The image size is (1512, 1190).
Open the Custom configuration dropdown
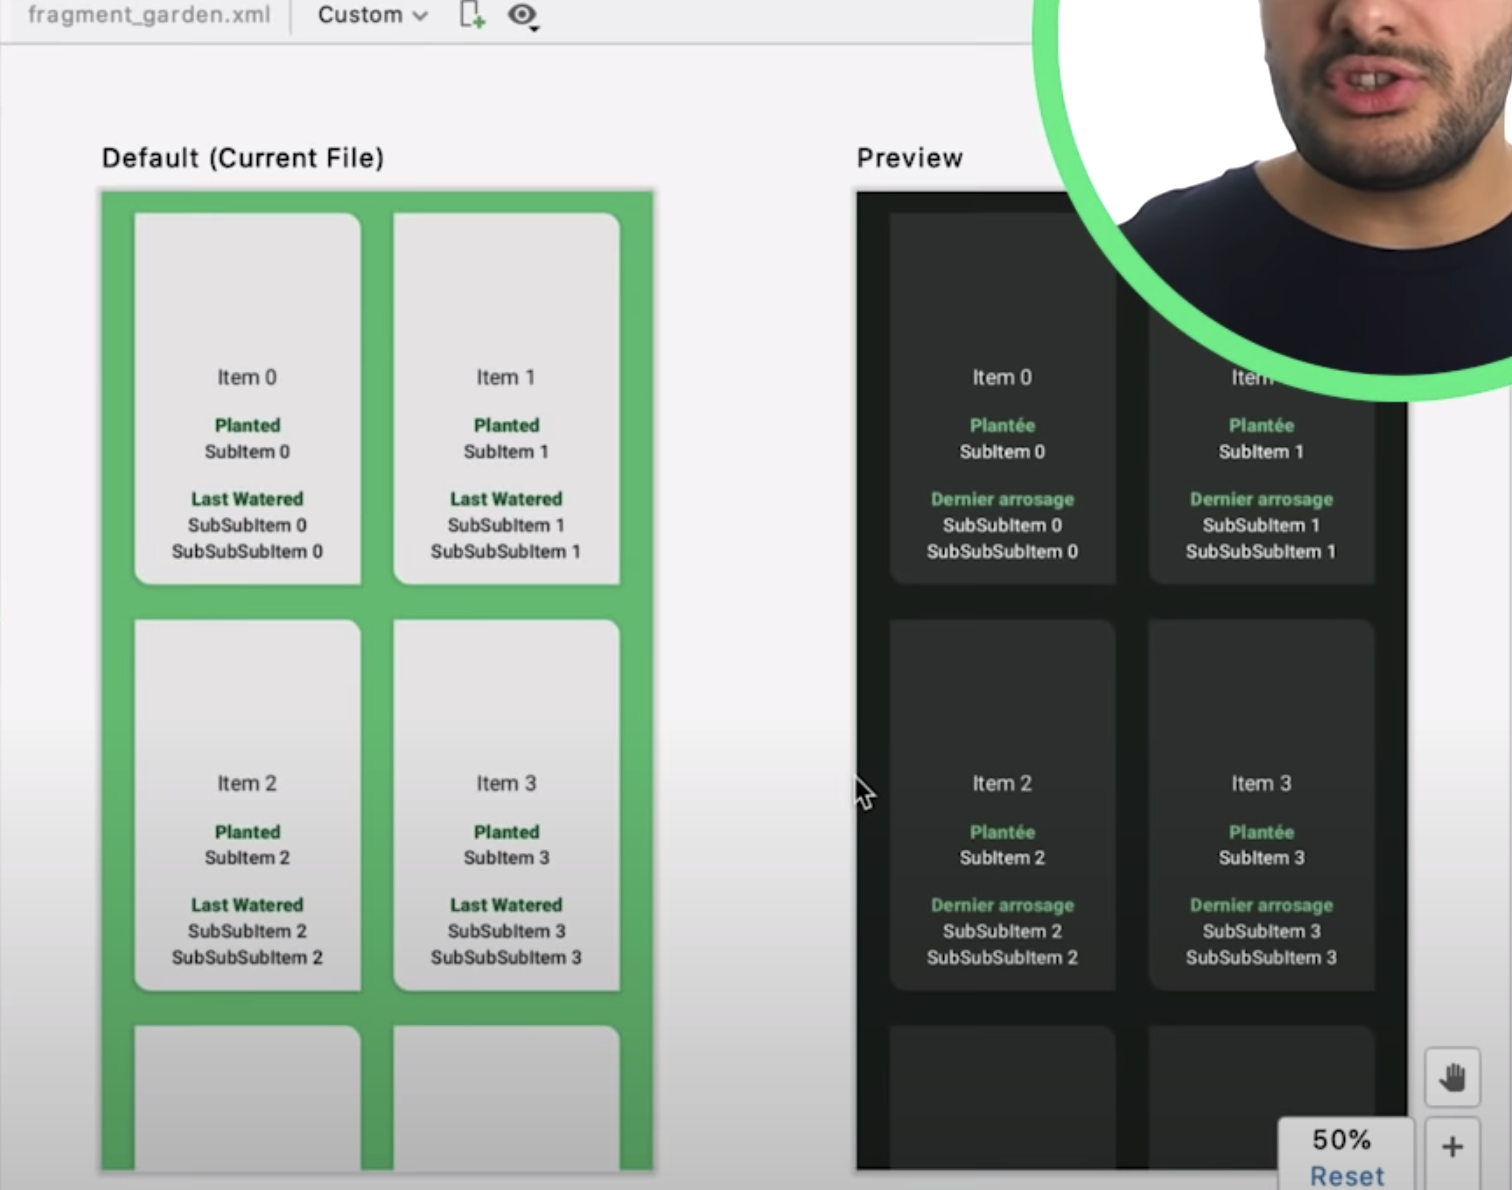[370, 15]
